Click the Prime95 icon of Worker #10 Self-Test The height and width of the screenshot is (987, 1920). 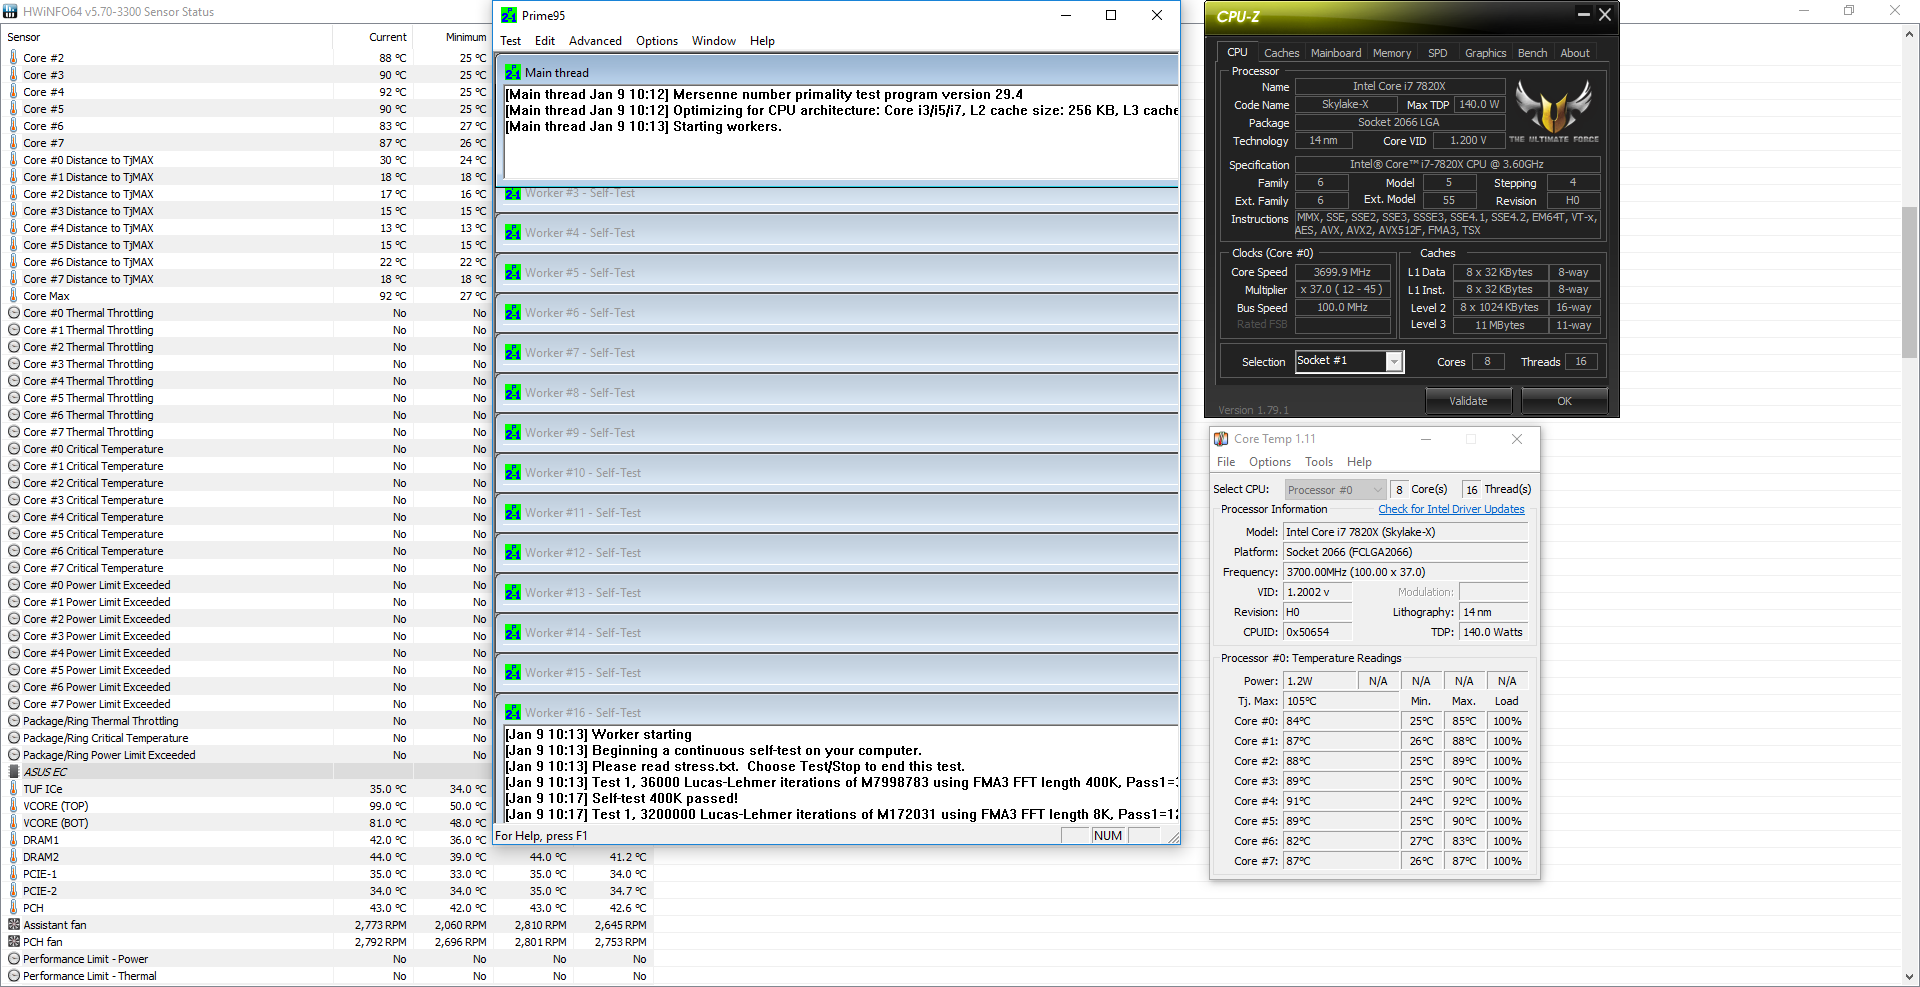[x=513, y=472]
